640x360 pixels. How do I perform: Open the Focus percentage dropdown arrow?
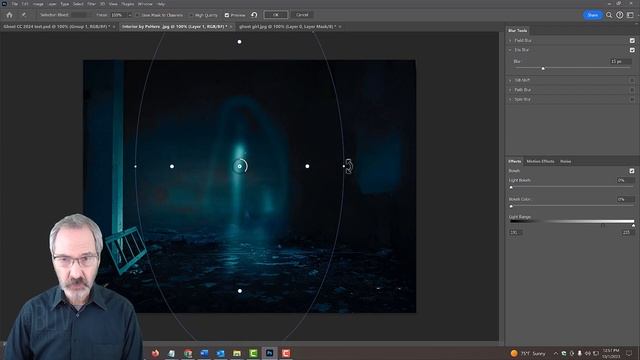pyautogui.click(x=130, y=15)
